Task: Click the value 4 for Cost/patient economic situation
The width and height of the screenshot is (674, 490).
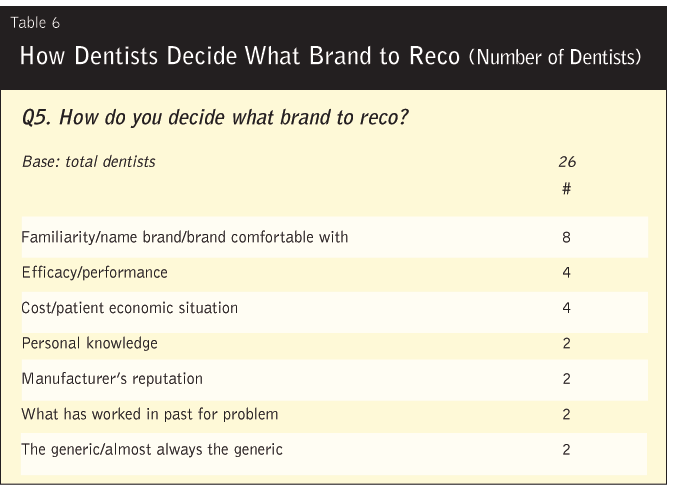Action: pos(566,308)
